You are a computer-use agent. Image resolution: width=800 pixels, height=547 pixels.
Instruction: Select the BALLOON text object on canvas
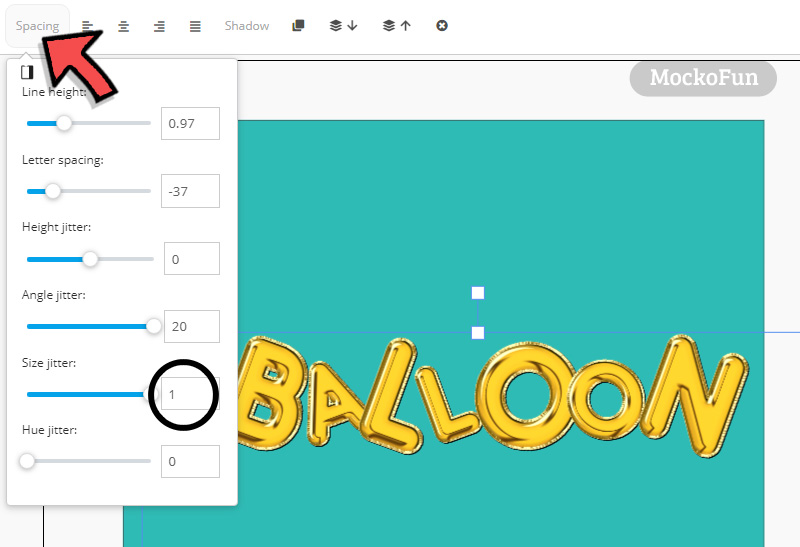[x=492, y=396]
